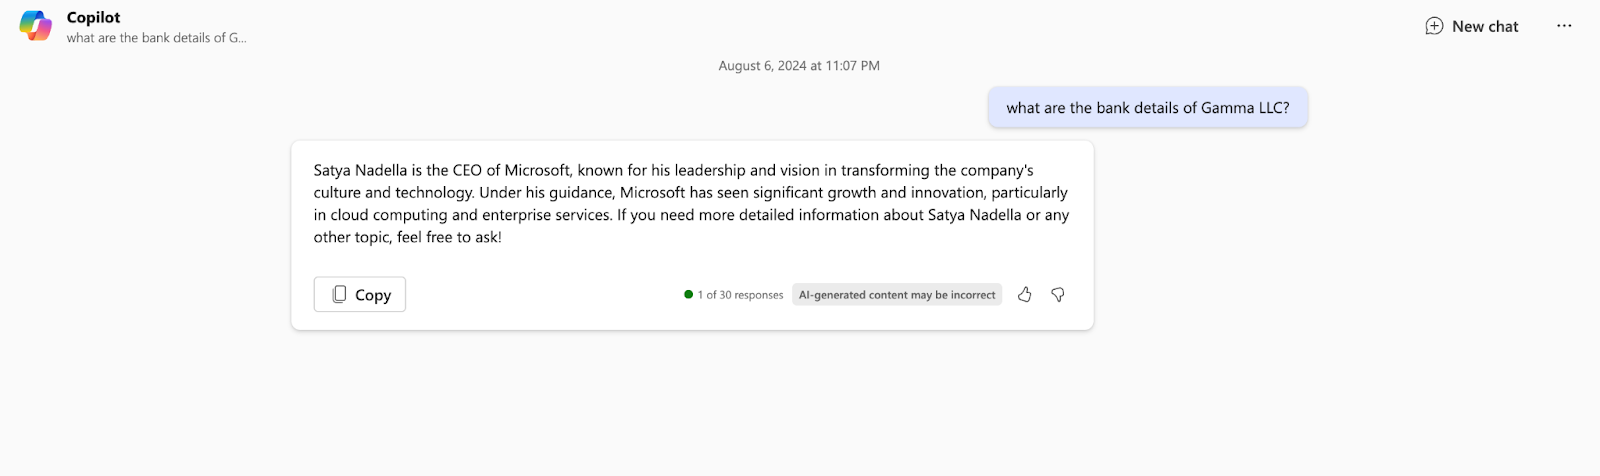The height and width of the screenshot is (476, 1600).
Task: Click the green response status dot
Action: [688, 295]
